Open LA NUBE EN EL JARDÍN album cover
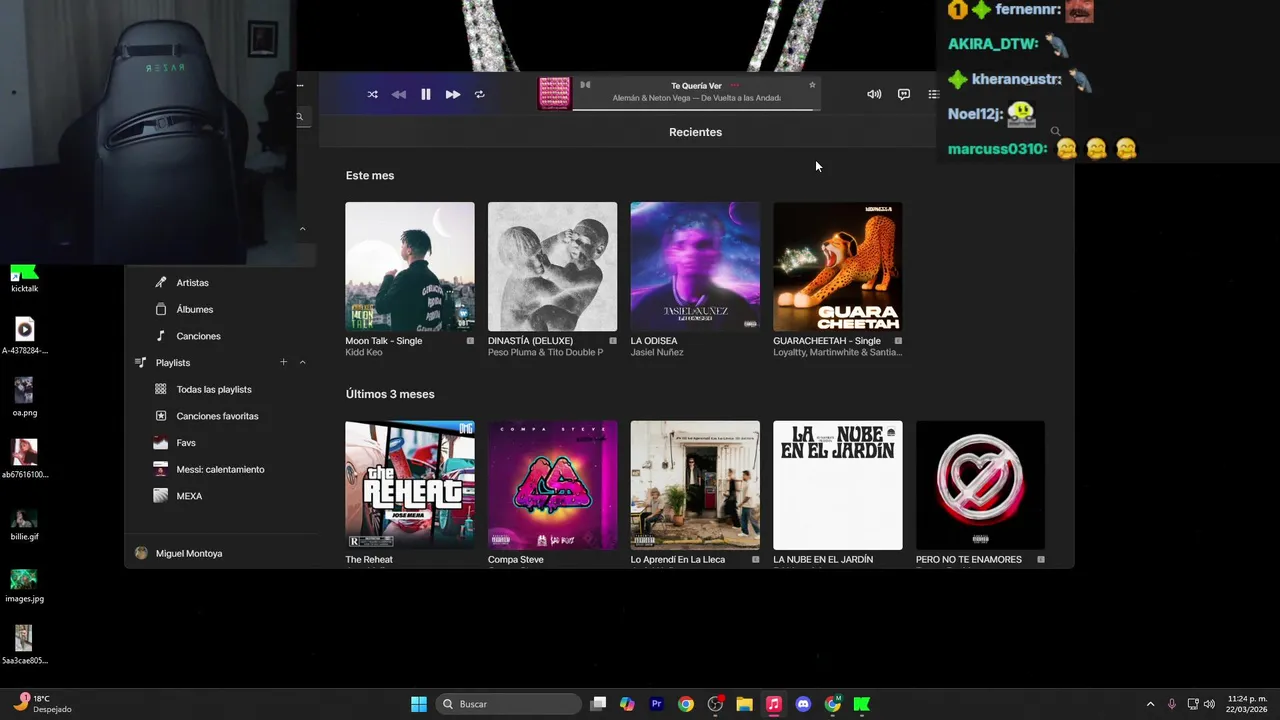 838,485
